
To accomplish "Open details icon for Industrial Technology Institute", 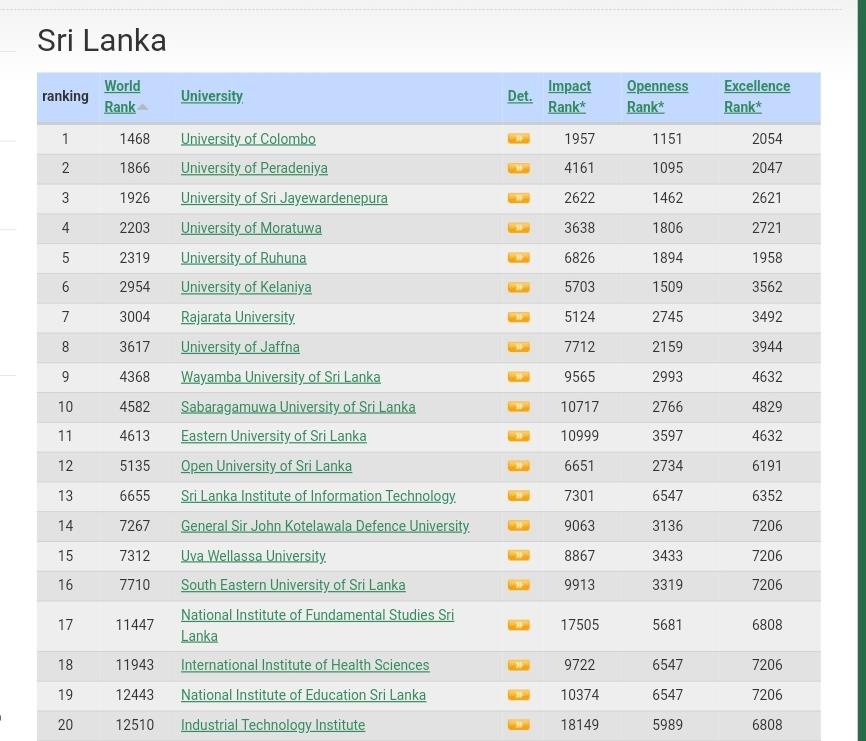I will click(x=518, y=725).
